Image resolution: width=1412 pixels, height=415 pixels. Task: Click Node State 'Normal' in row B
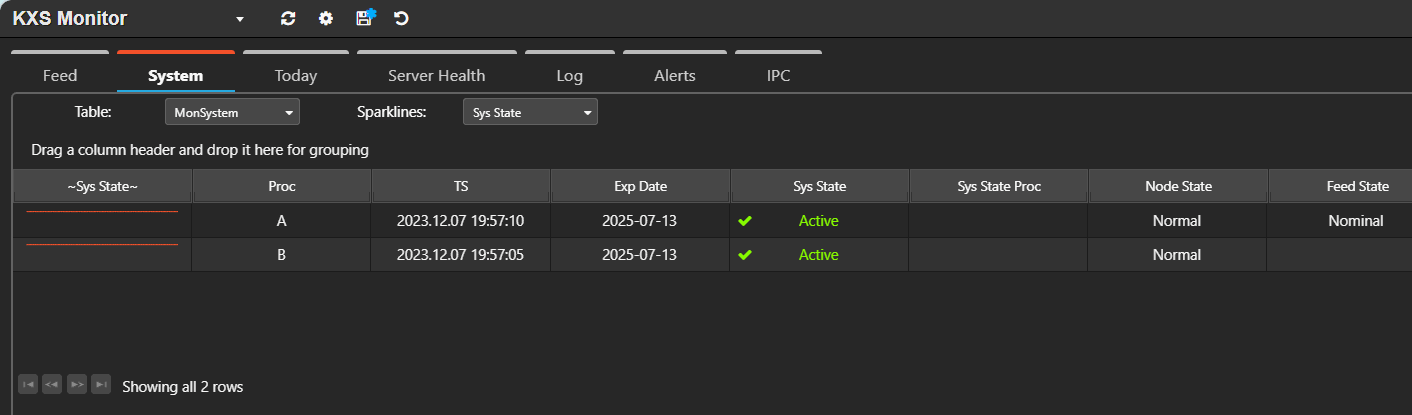coord(1177,255)
